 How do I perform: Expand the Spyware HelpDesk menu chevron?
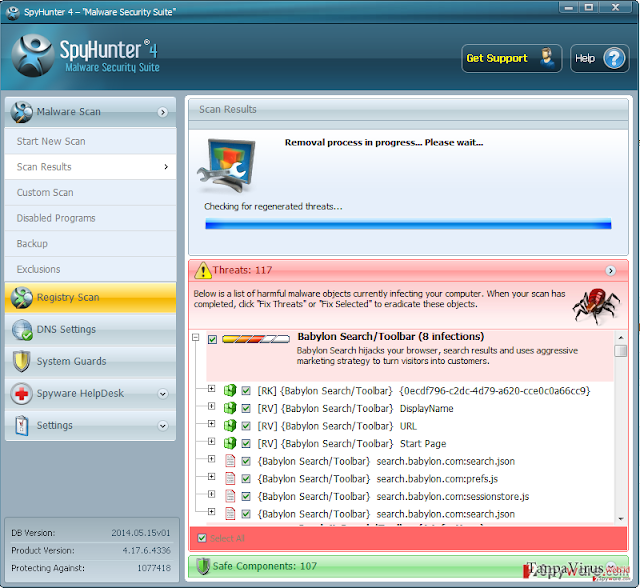click(x=162, y=394)
